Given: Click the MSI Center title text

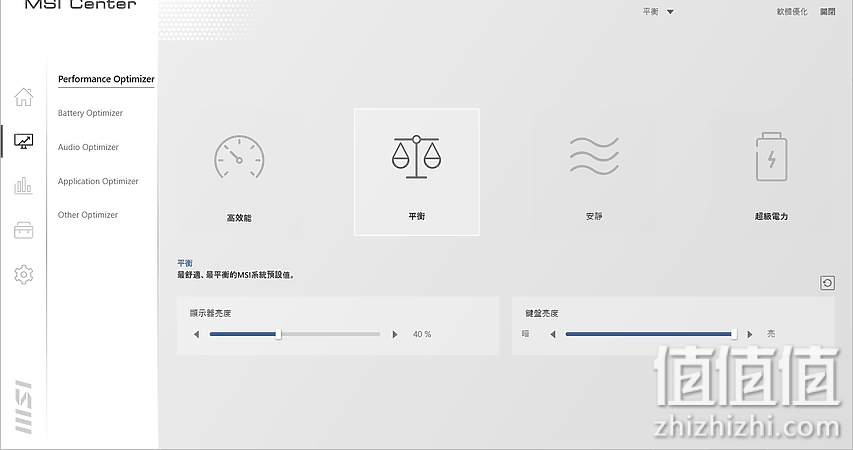Looking at the screenshot, I should click(81, 5).
